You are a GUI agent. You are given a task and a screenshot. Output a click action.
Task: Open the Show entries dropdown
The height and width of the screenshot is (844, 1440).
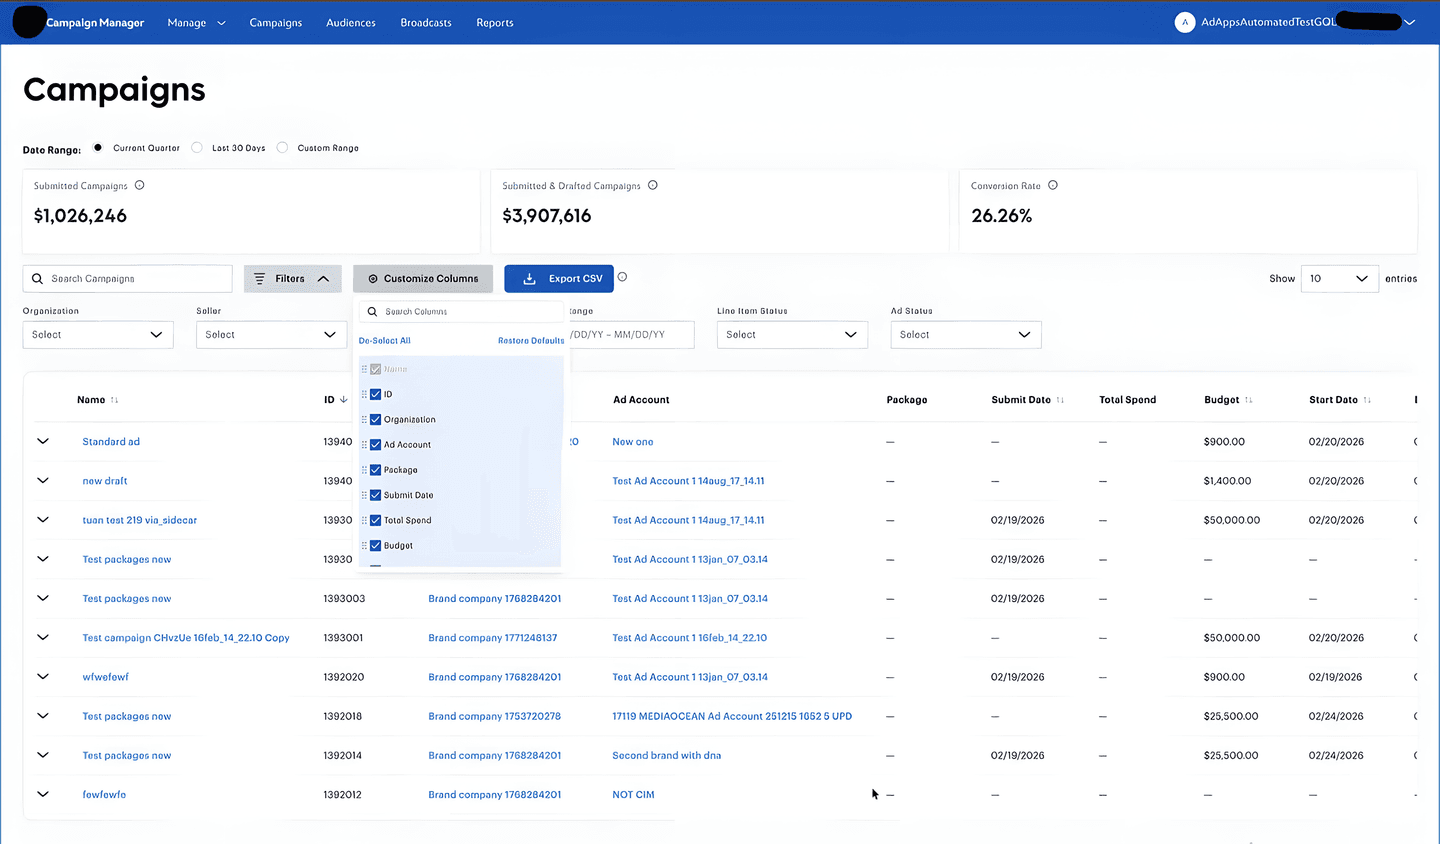point(1339,278)
